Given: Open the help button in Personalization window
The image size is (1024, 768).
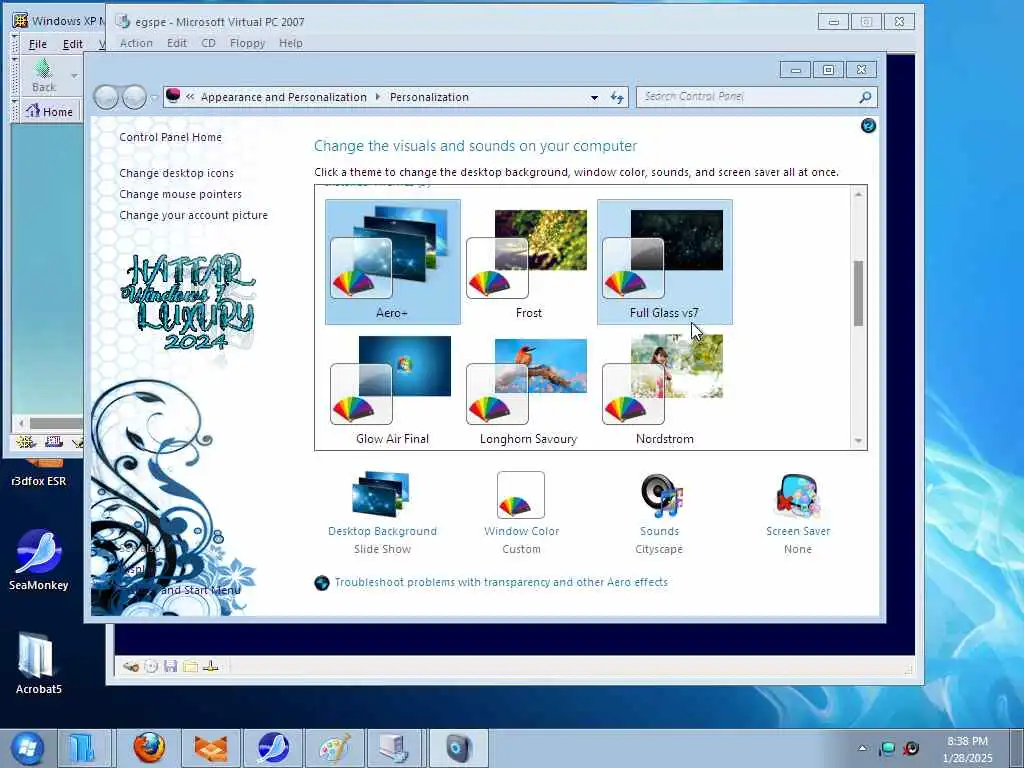Looking at the screenshot, I should 868,125.
